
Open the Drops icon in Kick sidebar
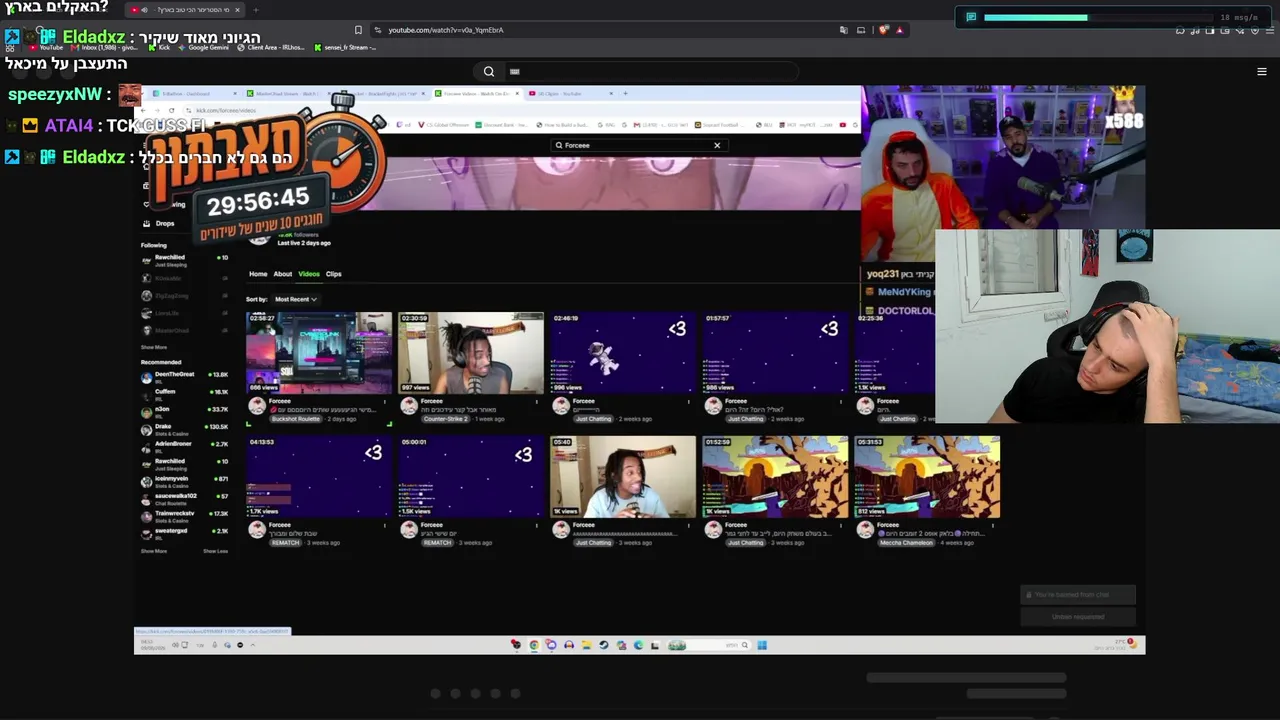[146, 224]
